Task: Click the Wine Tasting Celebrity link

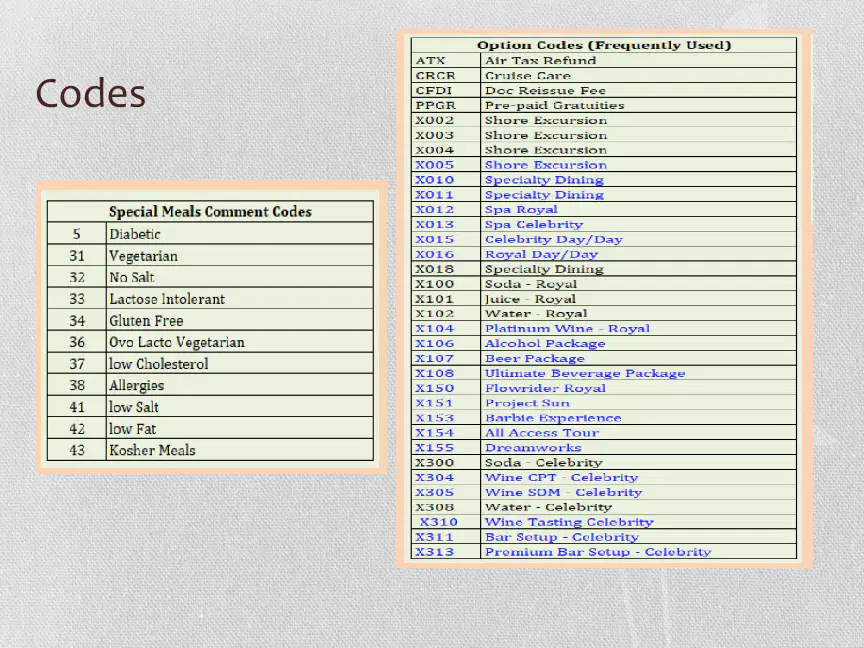Action: [569, 522]
